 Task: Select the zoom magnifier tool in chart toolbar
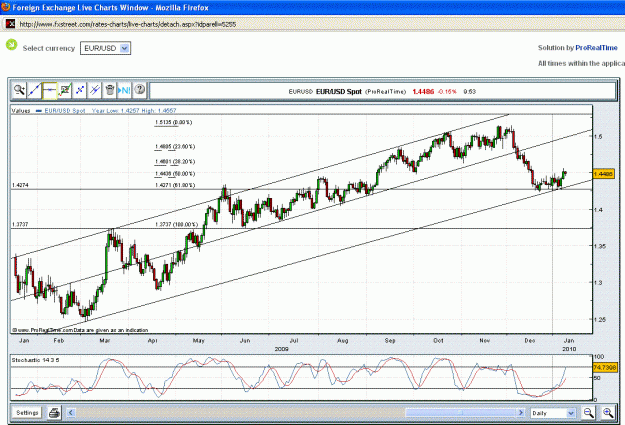[19, 90]
